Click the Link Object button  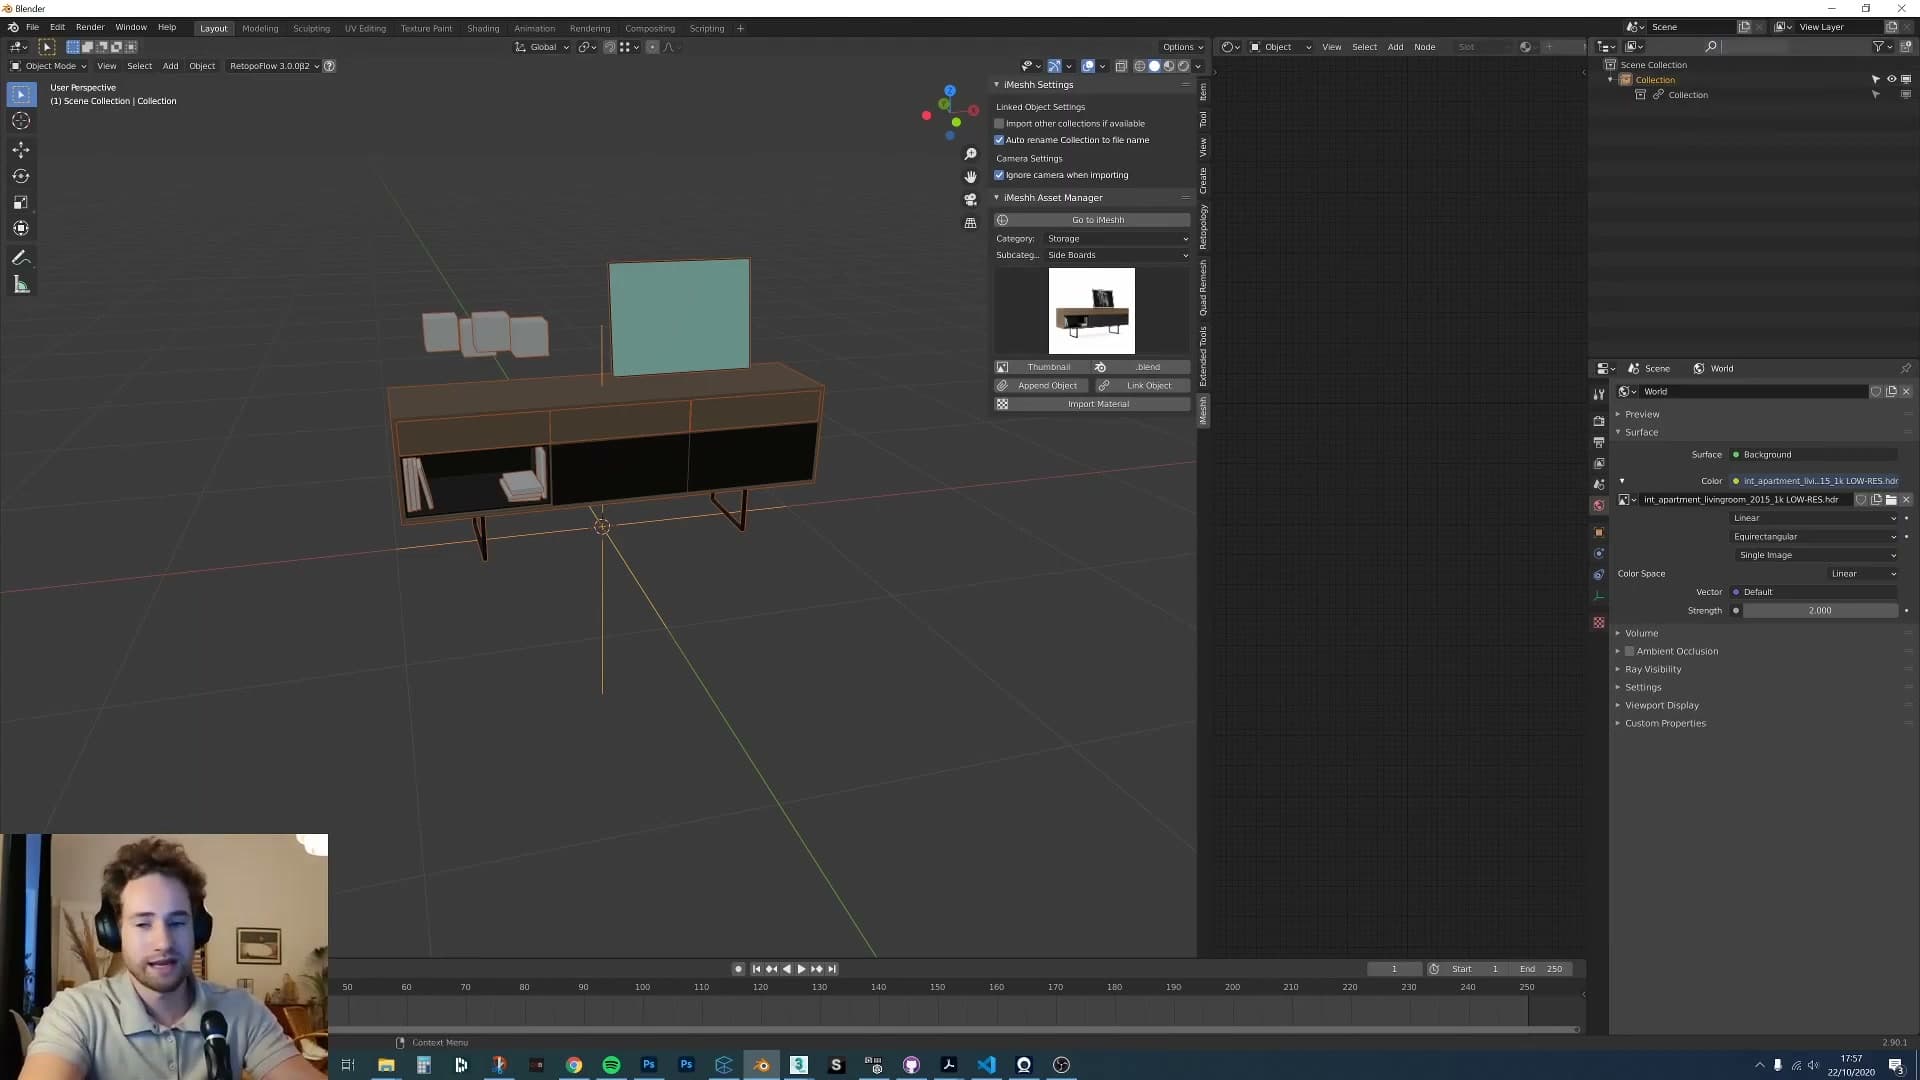tap(1142, 386)
